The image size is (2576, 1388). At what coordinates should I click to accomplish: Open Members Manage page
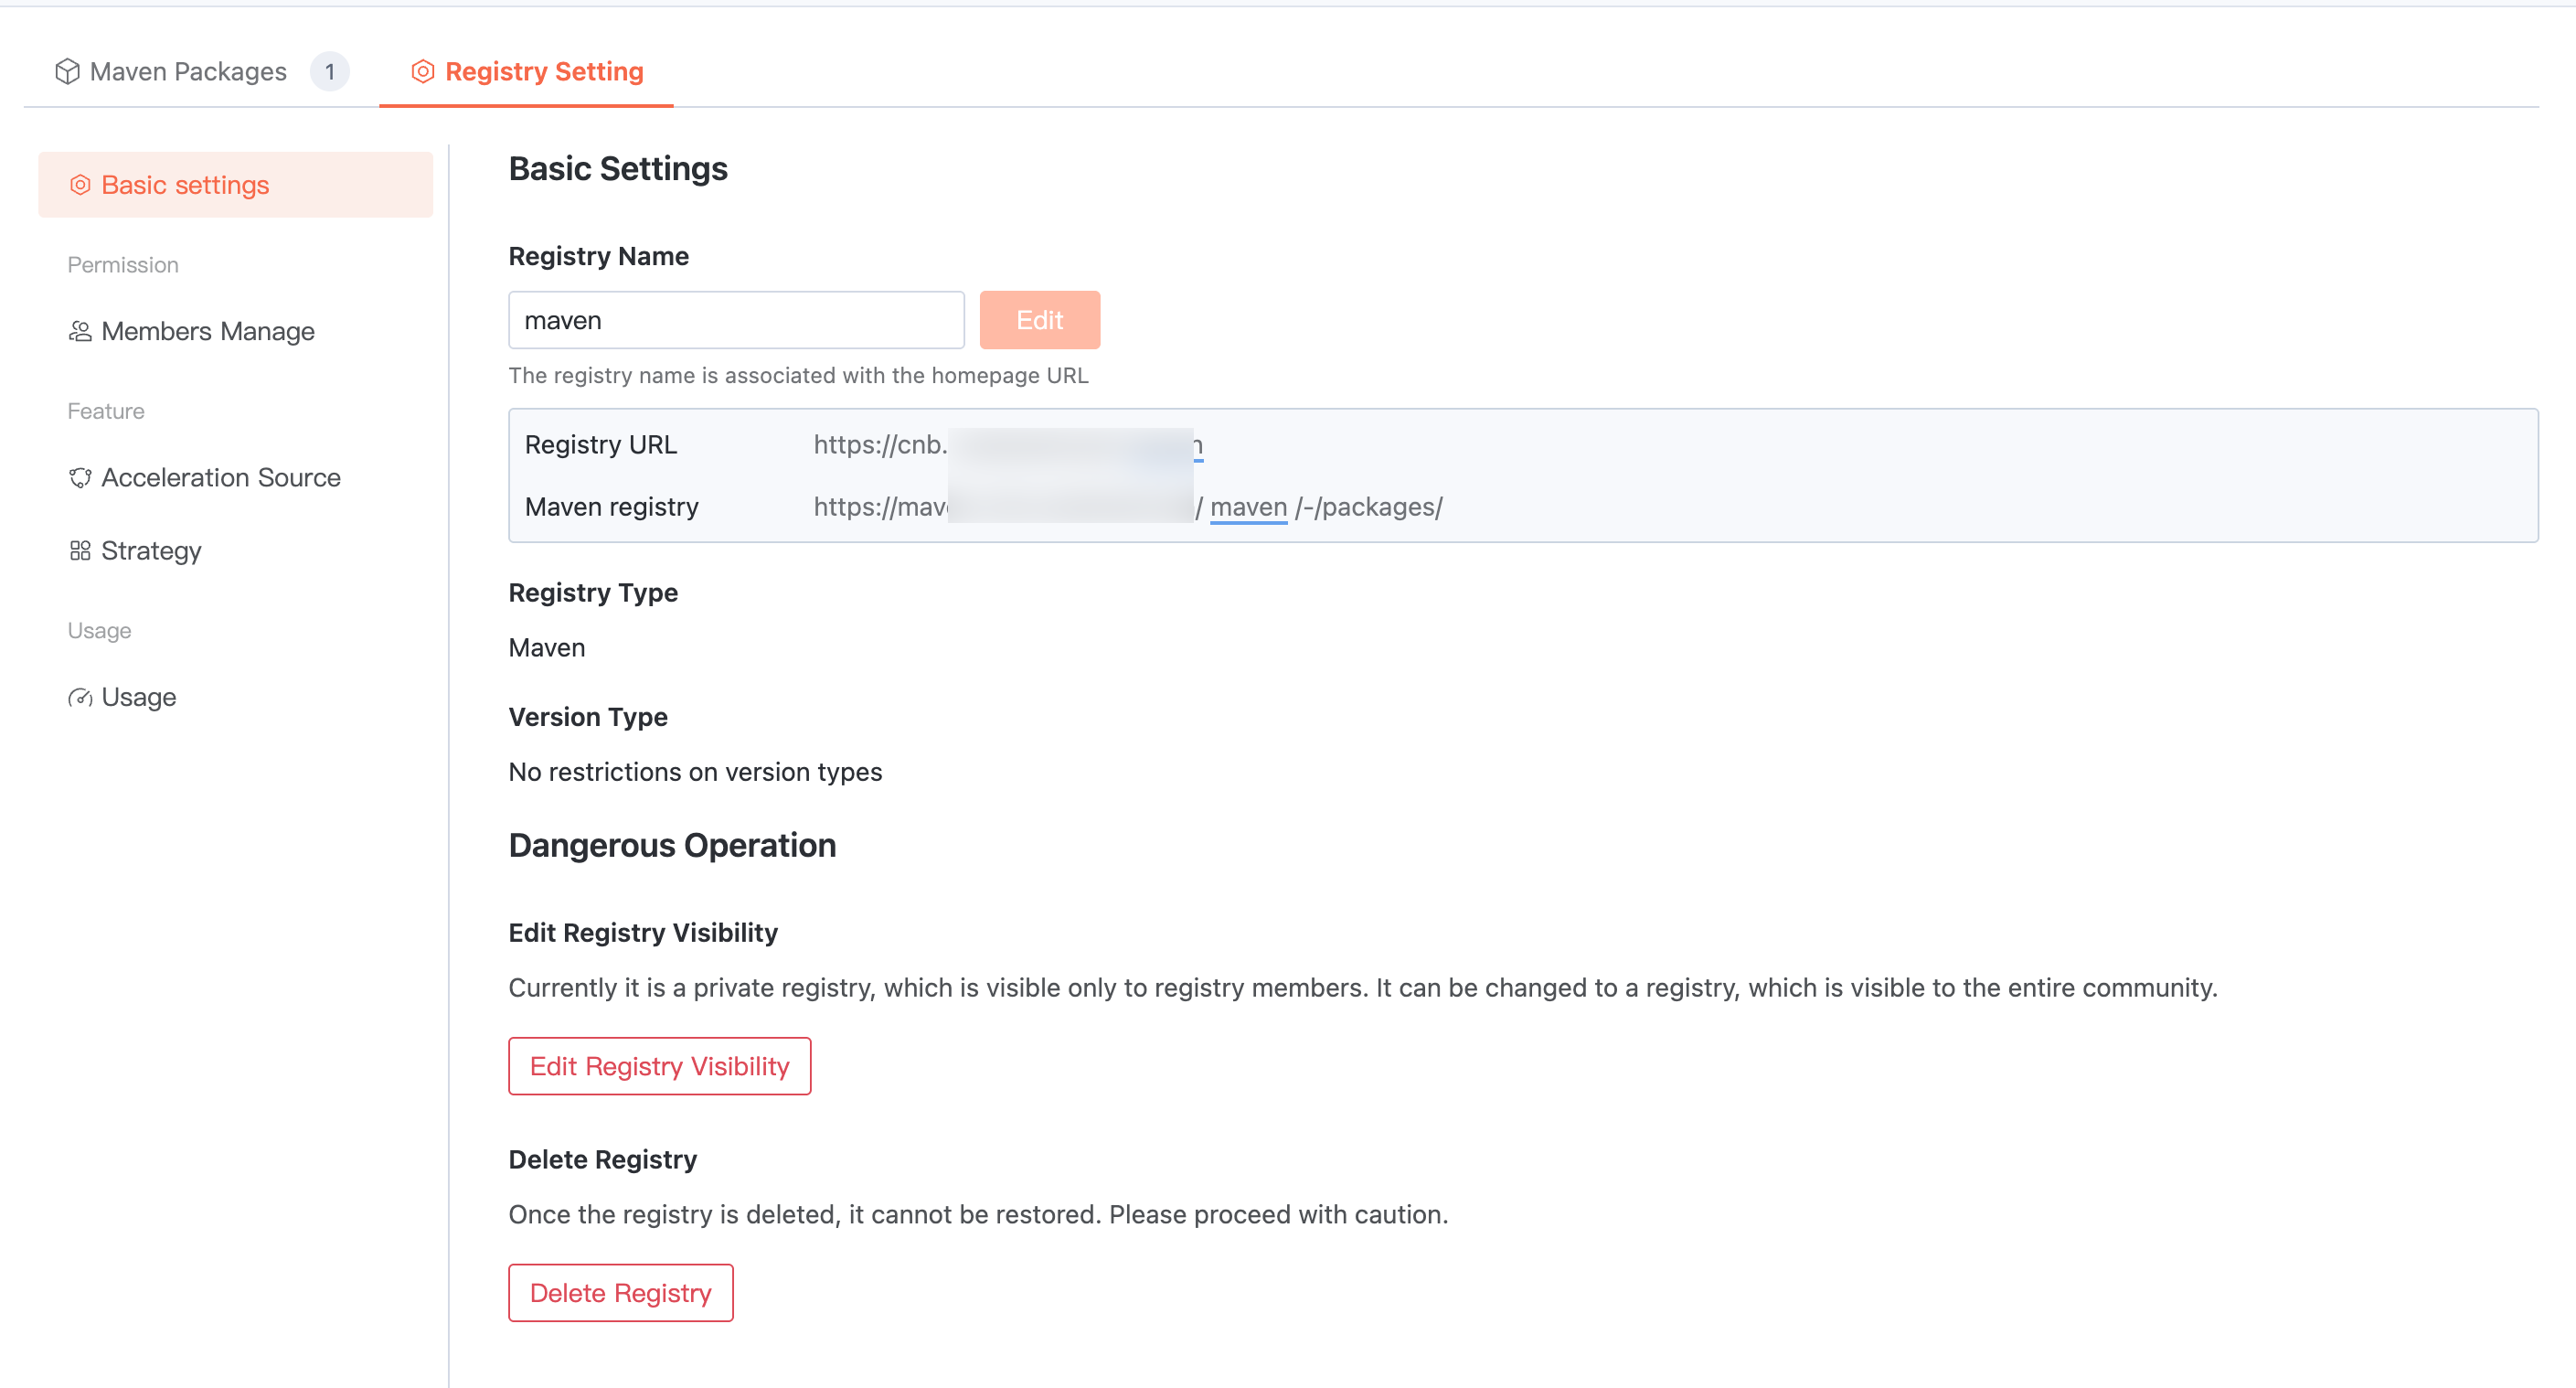pyautogui.click(x=208, y=331)
